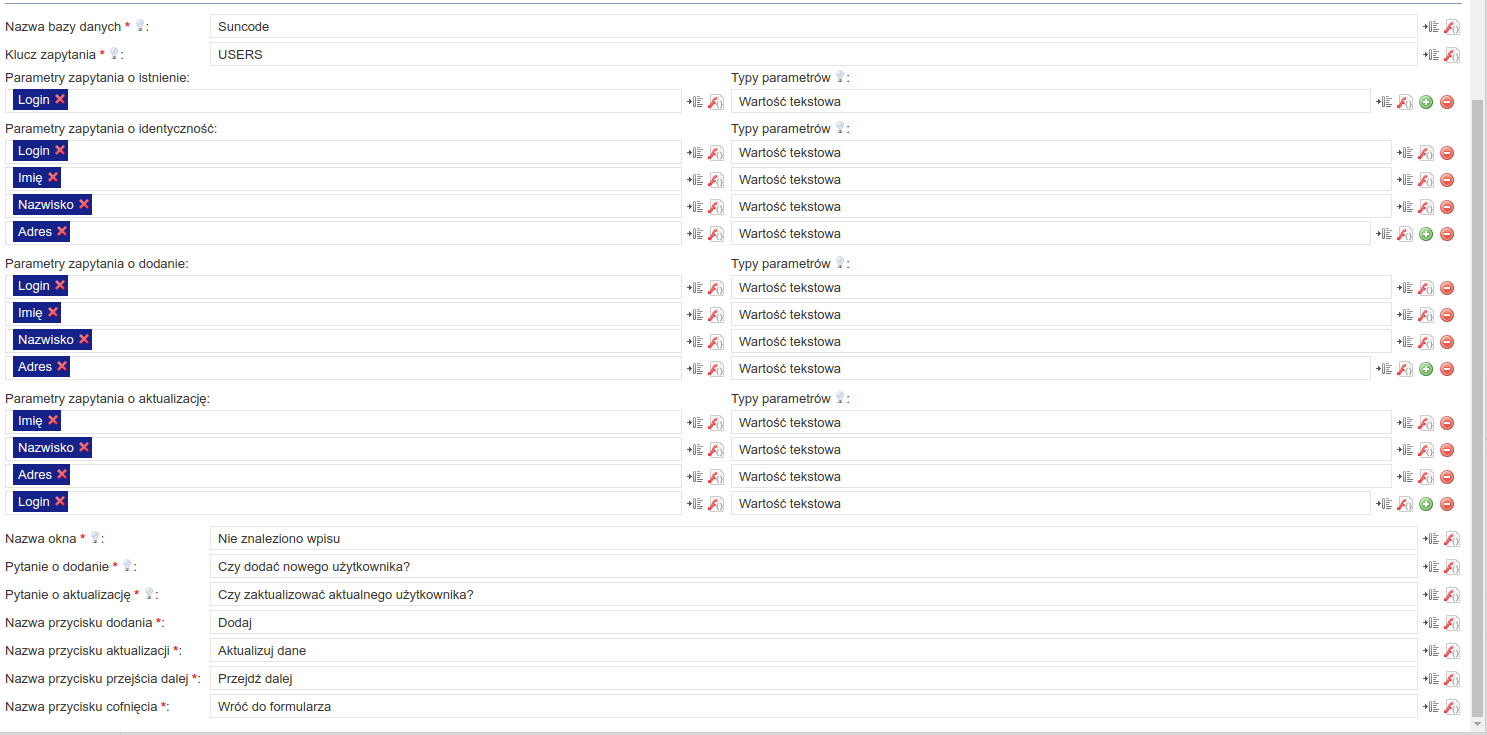
Task: Remove Login tag in update parameters
Action: (60, 501)
